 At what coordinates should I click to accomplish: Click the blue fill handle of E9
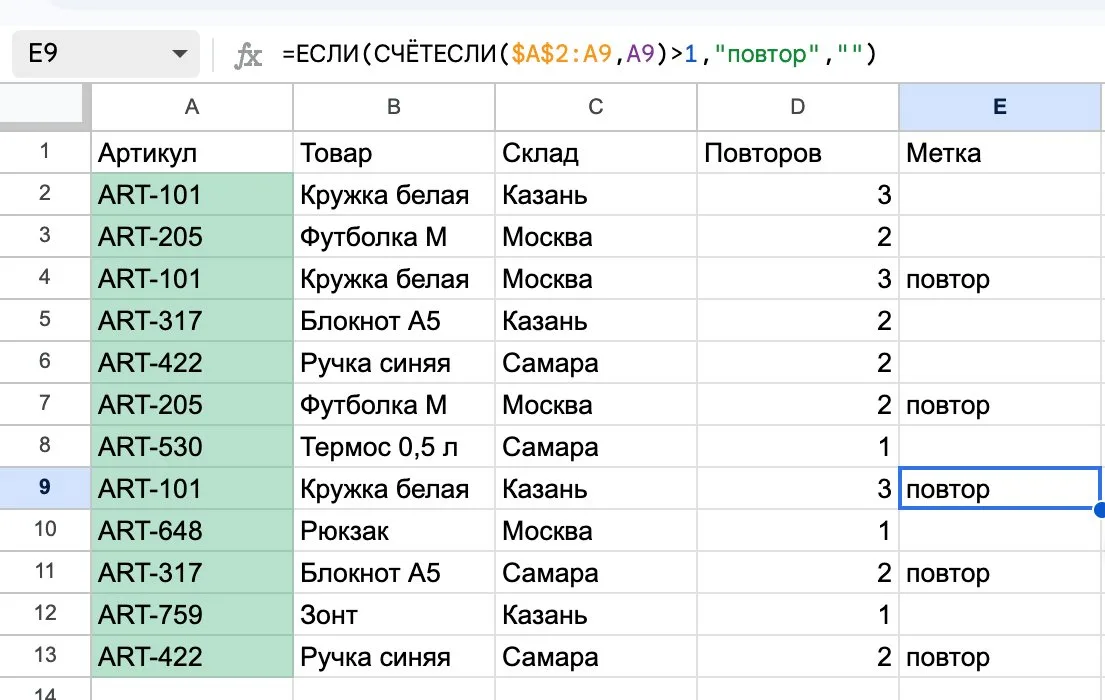[x=1099, y=510]
